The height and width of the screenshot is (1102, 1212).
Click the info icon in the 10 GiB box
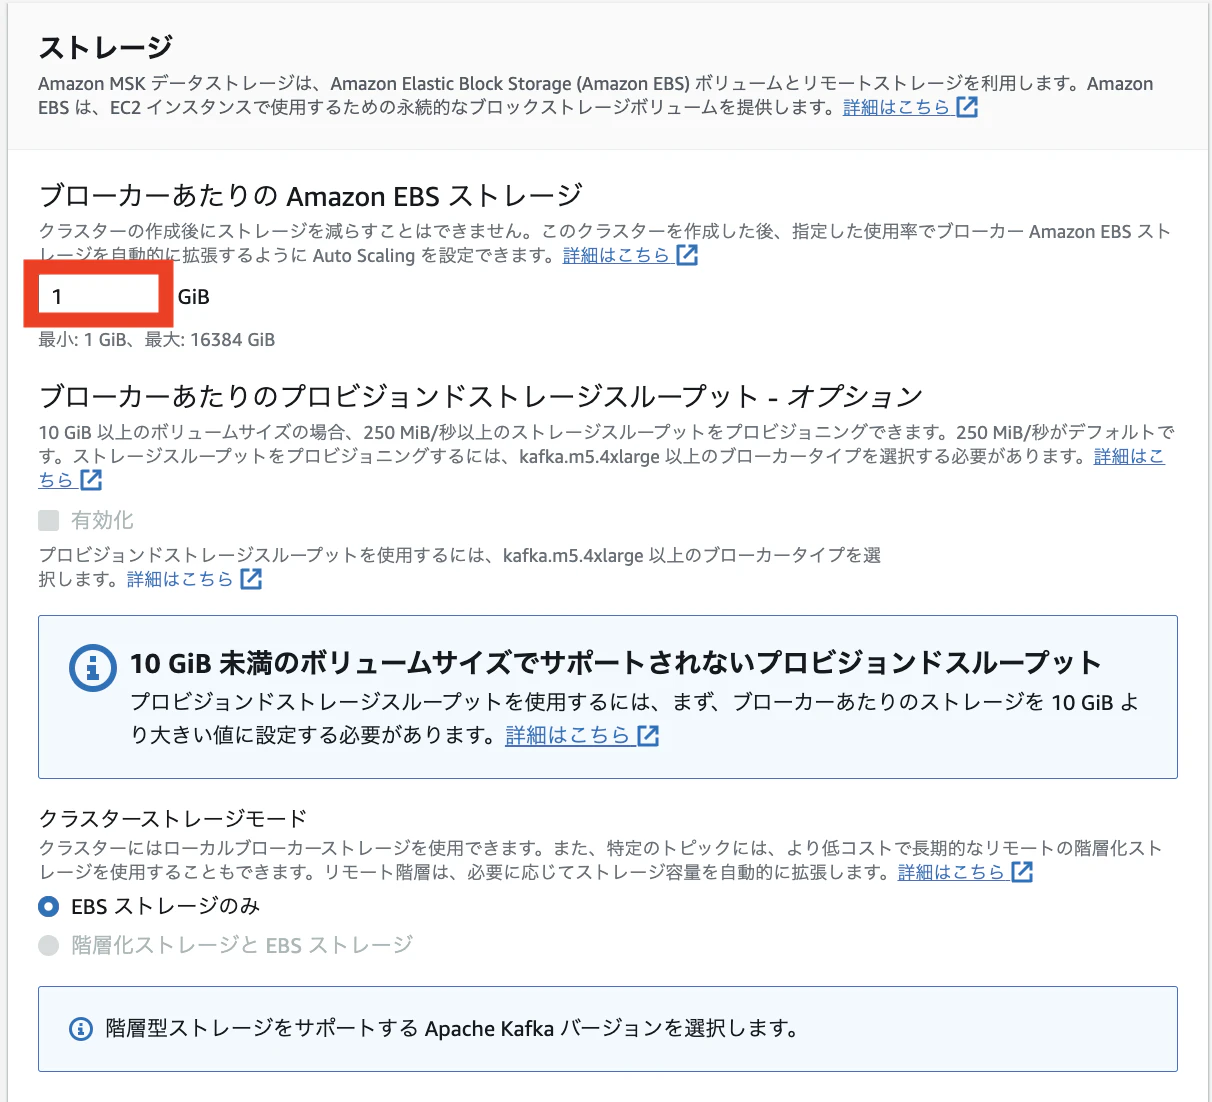[93, 666]
